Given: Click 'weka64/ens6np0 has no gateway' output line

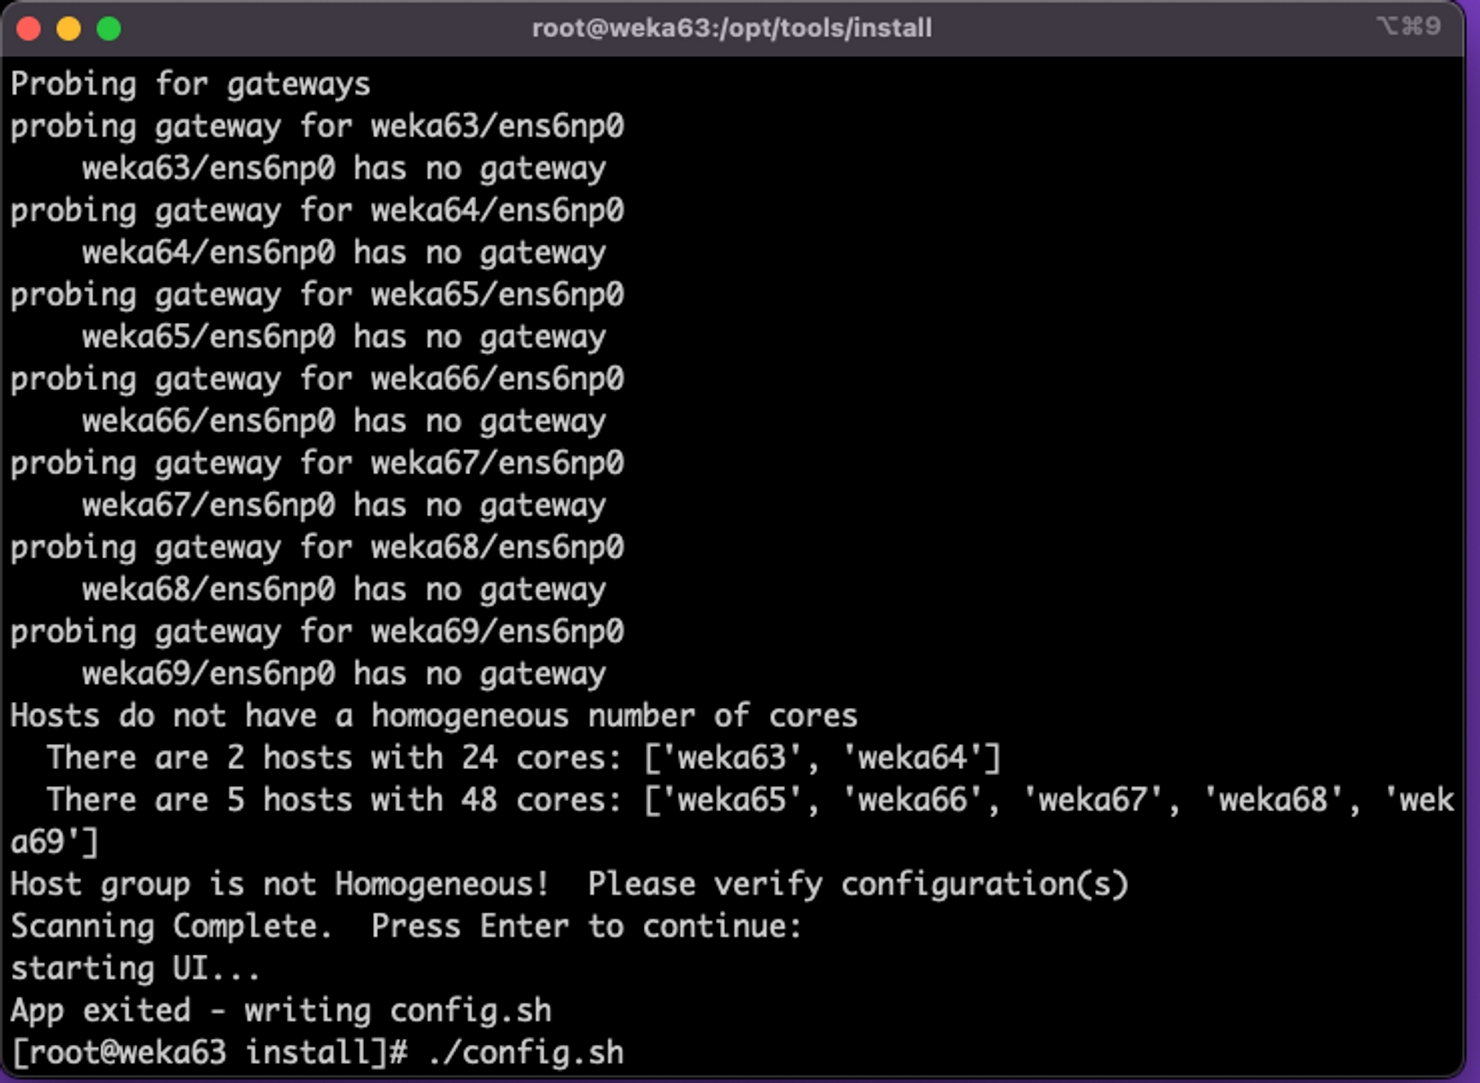Looking at the screenshot, I should [x=344, y=253].
